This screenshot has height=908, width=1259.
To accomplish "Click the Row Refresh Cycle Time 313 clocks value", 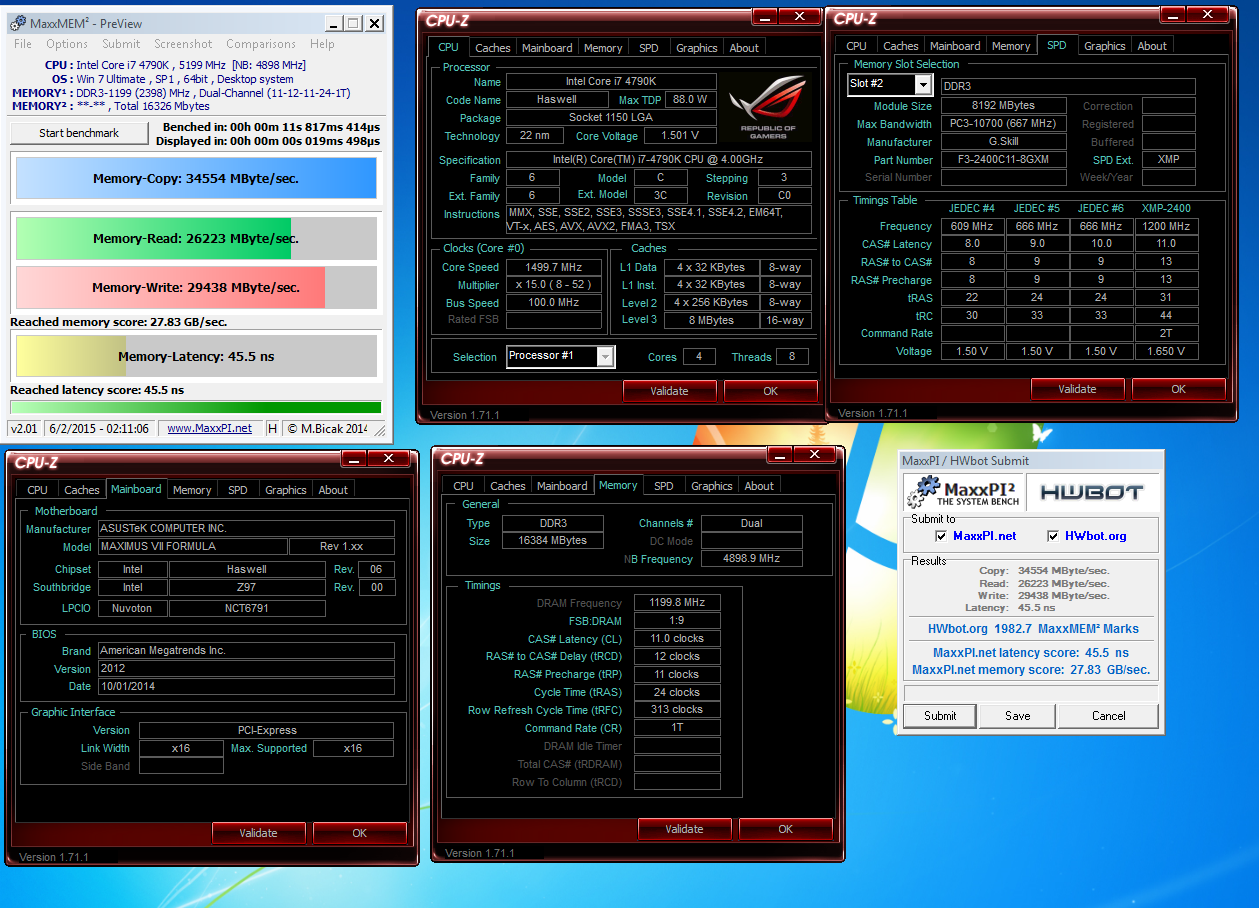I will click(x=677, y=709).
